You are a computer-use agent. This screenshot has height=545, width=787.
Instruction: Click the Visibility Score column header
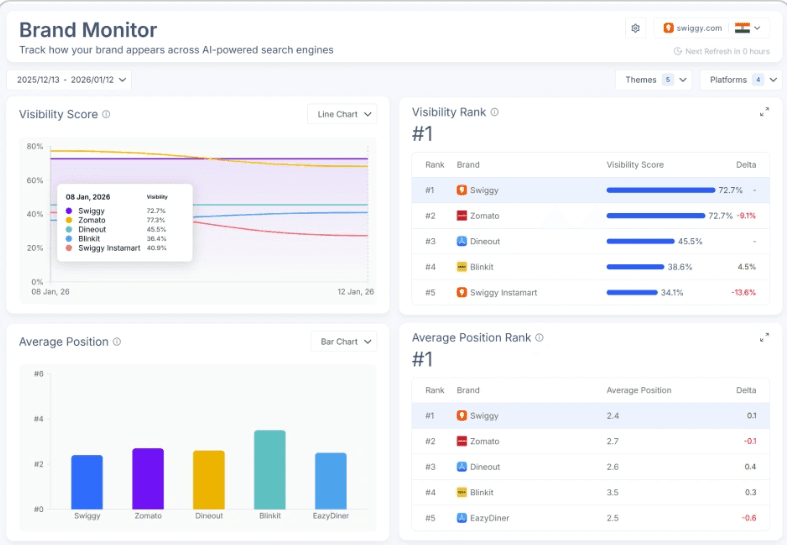[x=635, y=165]
